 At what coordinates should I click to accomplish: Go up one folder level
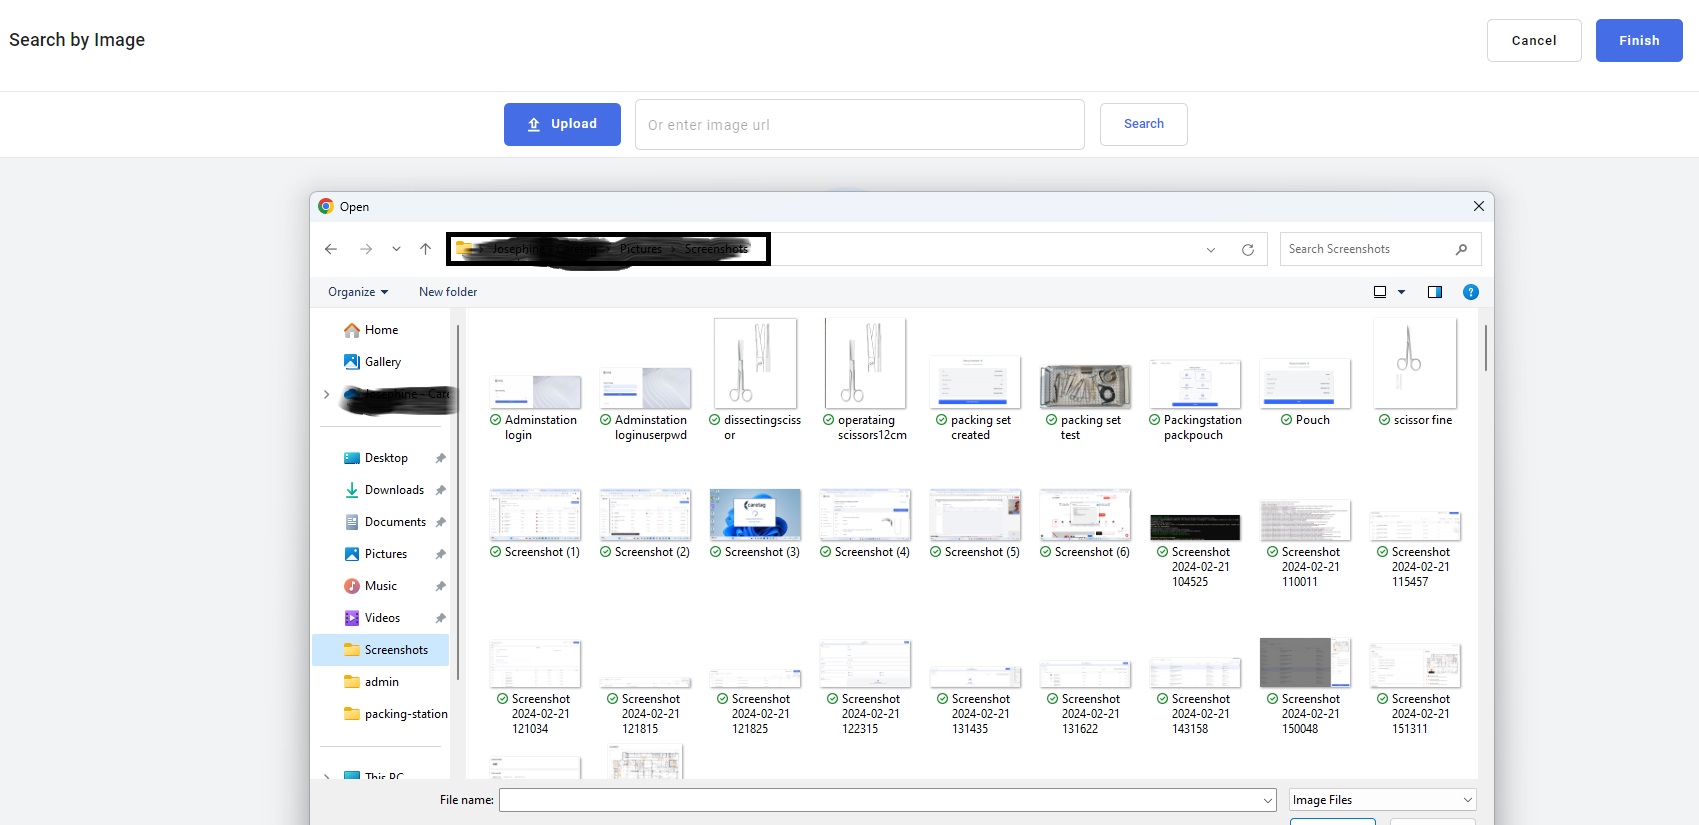[x=426, y=249]
